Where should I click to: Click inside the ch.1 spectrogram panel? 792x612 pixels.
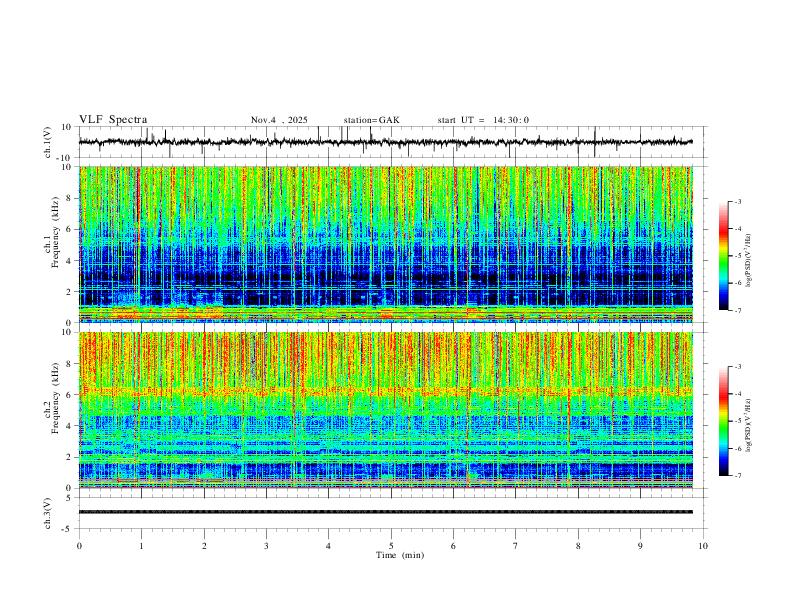coord(385,244)
